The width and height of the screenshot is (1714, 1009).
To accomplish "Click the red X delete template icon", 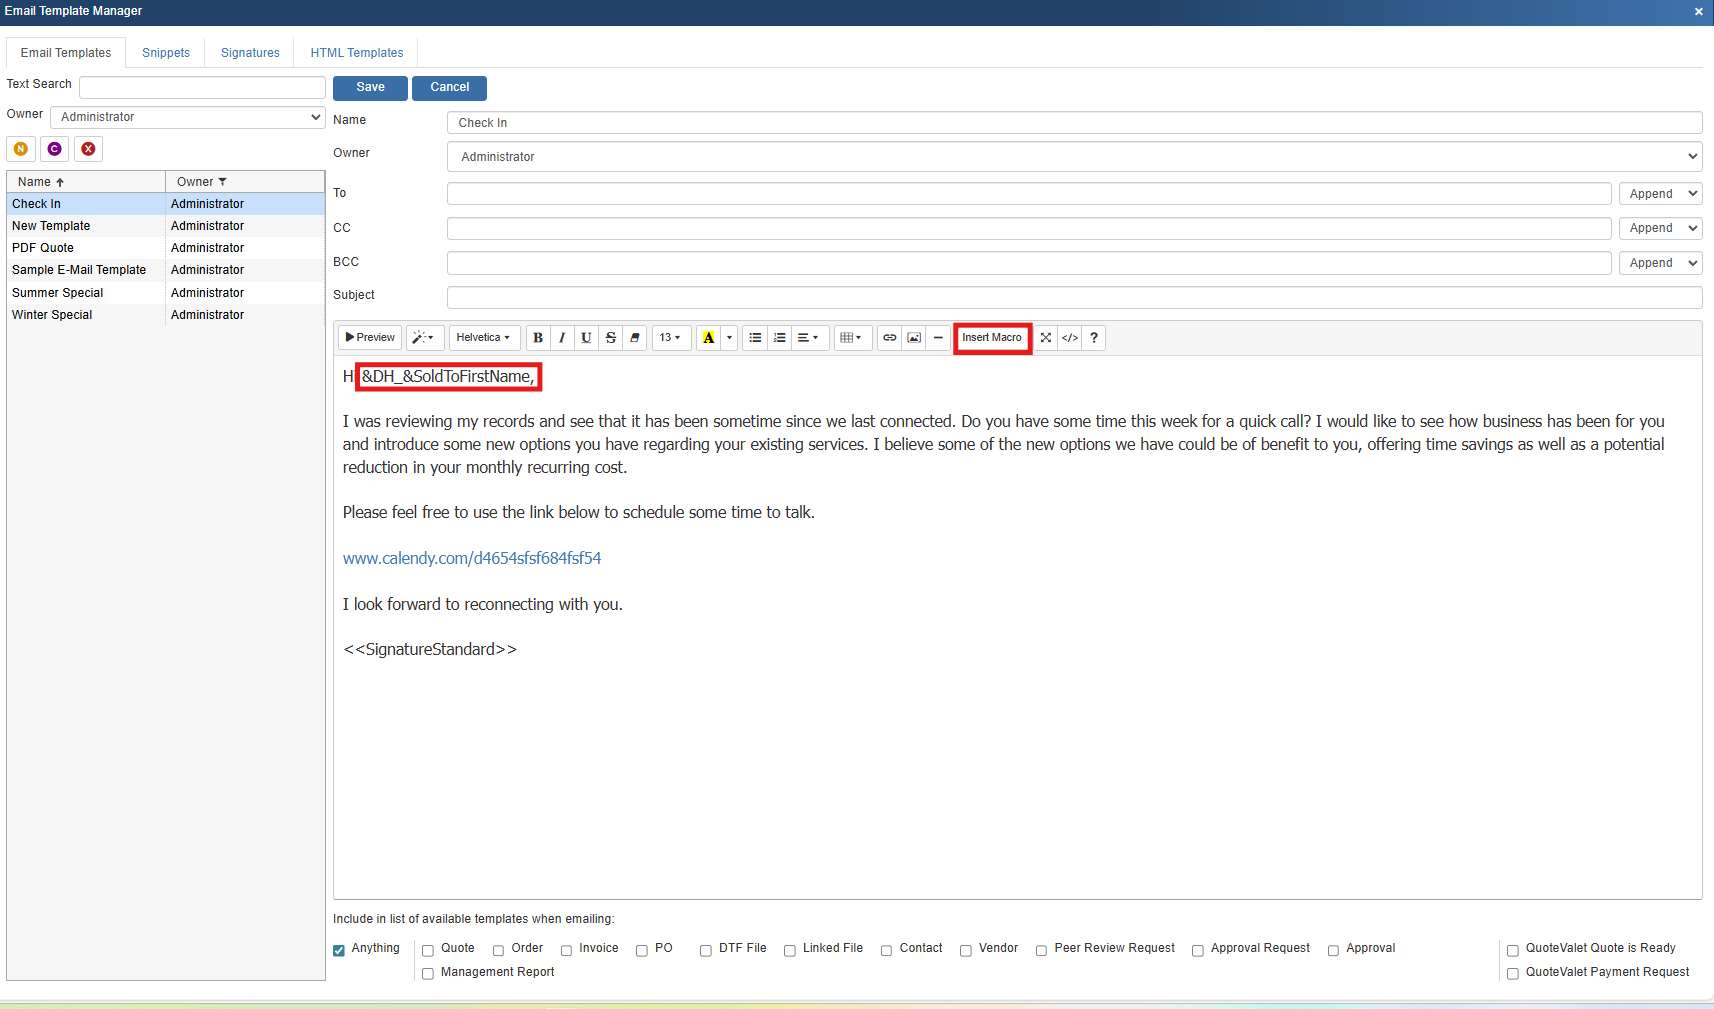I will point(89,149).
